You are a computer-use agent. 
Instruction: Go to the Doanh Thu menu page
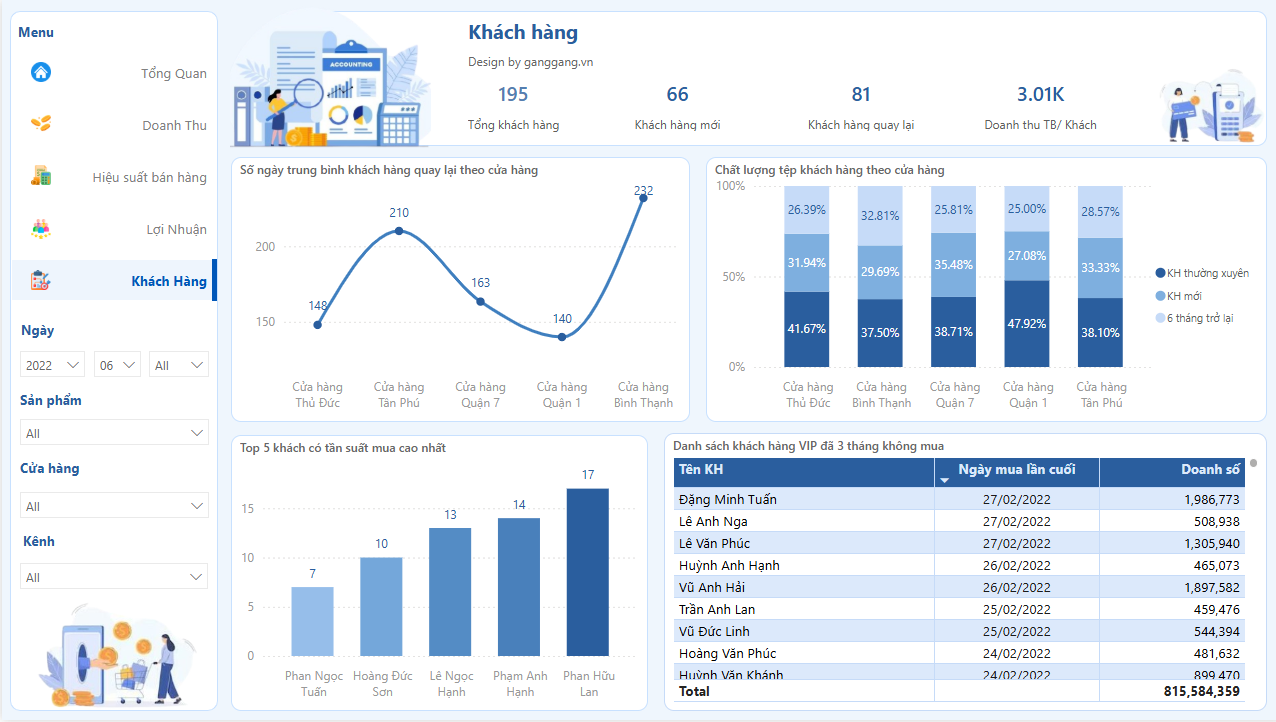174,125
